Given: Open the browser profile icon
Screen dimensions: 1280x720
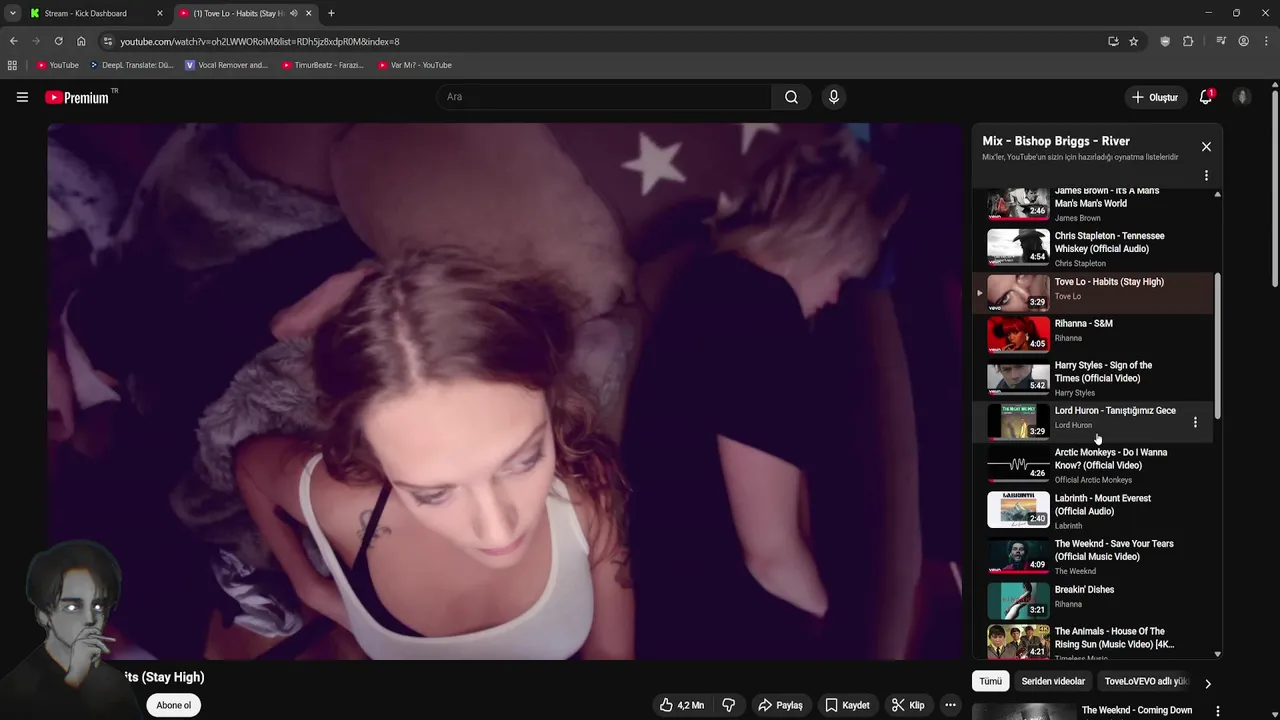Looking at the screenshot, I should click(x=1243, y=41).
